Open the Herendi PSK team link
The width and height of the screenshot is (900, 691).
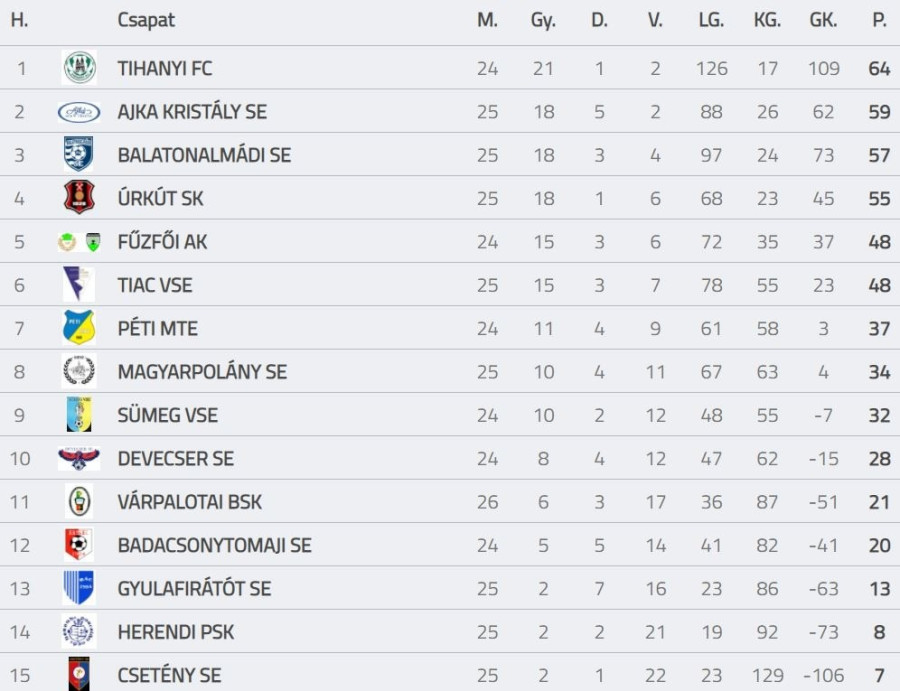176,632
